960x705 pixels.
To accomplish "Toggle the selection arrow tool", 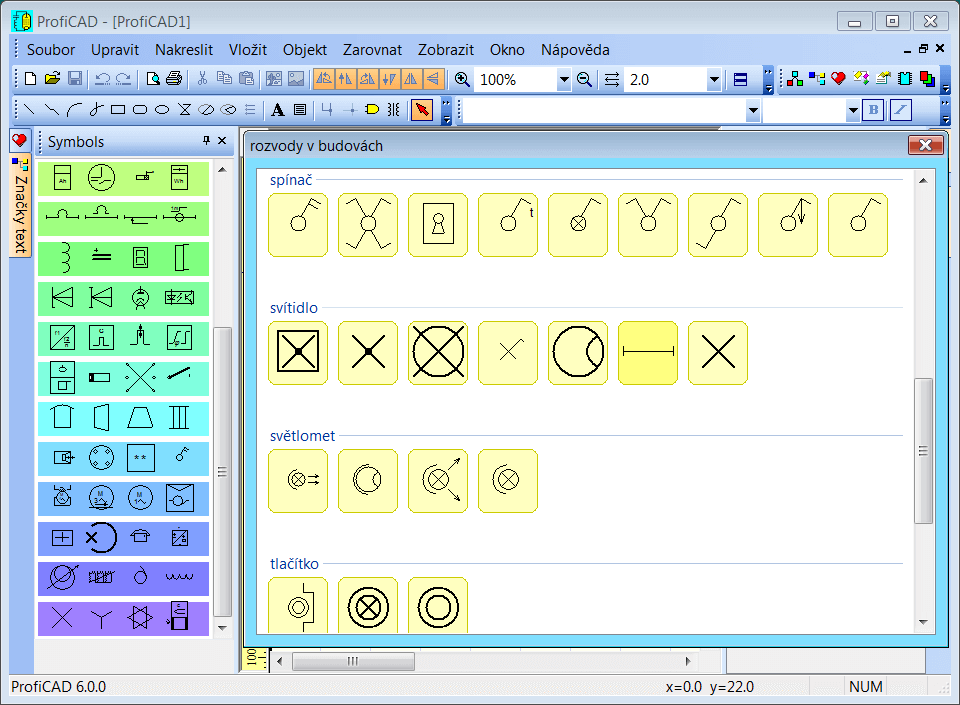I will pyautogui.click(x=422, y=110).
